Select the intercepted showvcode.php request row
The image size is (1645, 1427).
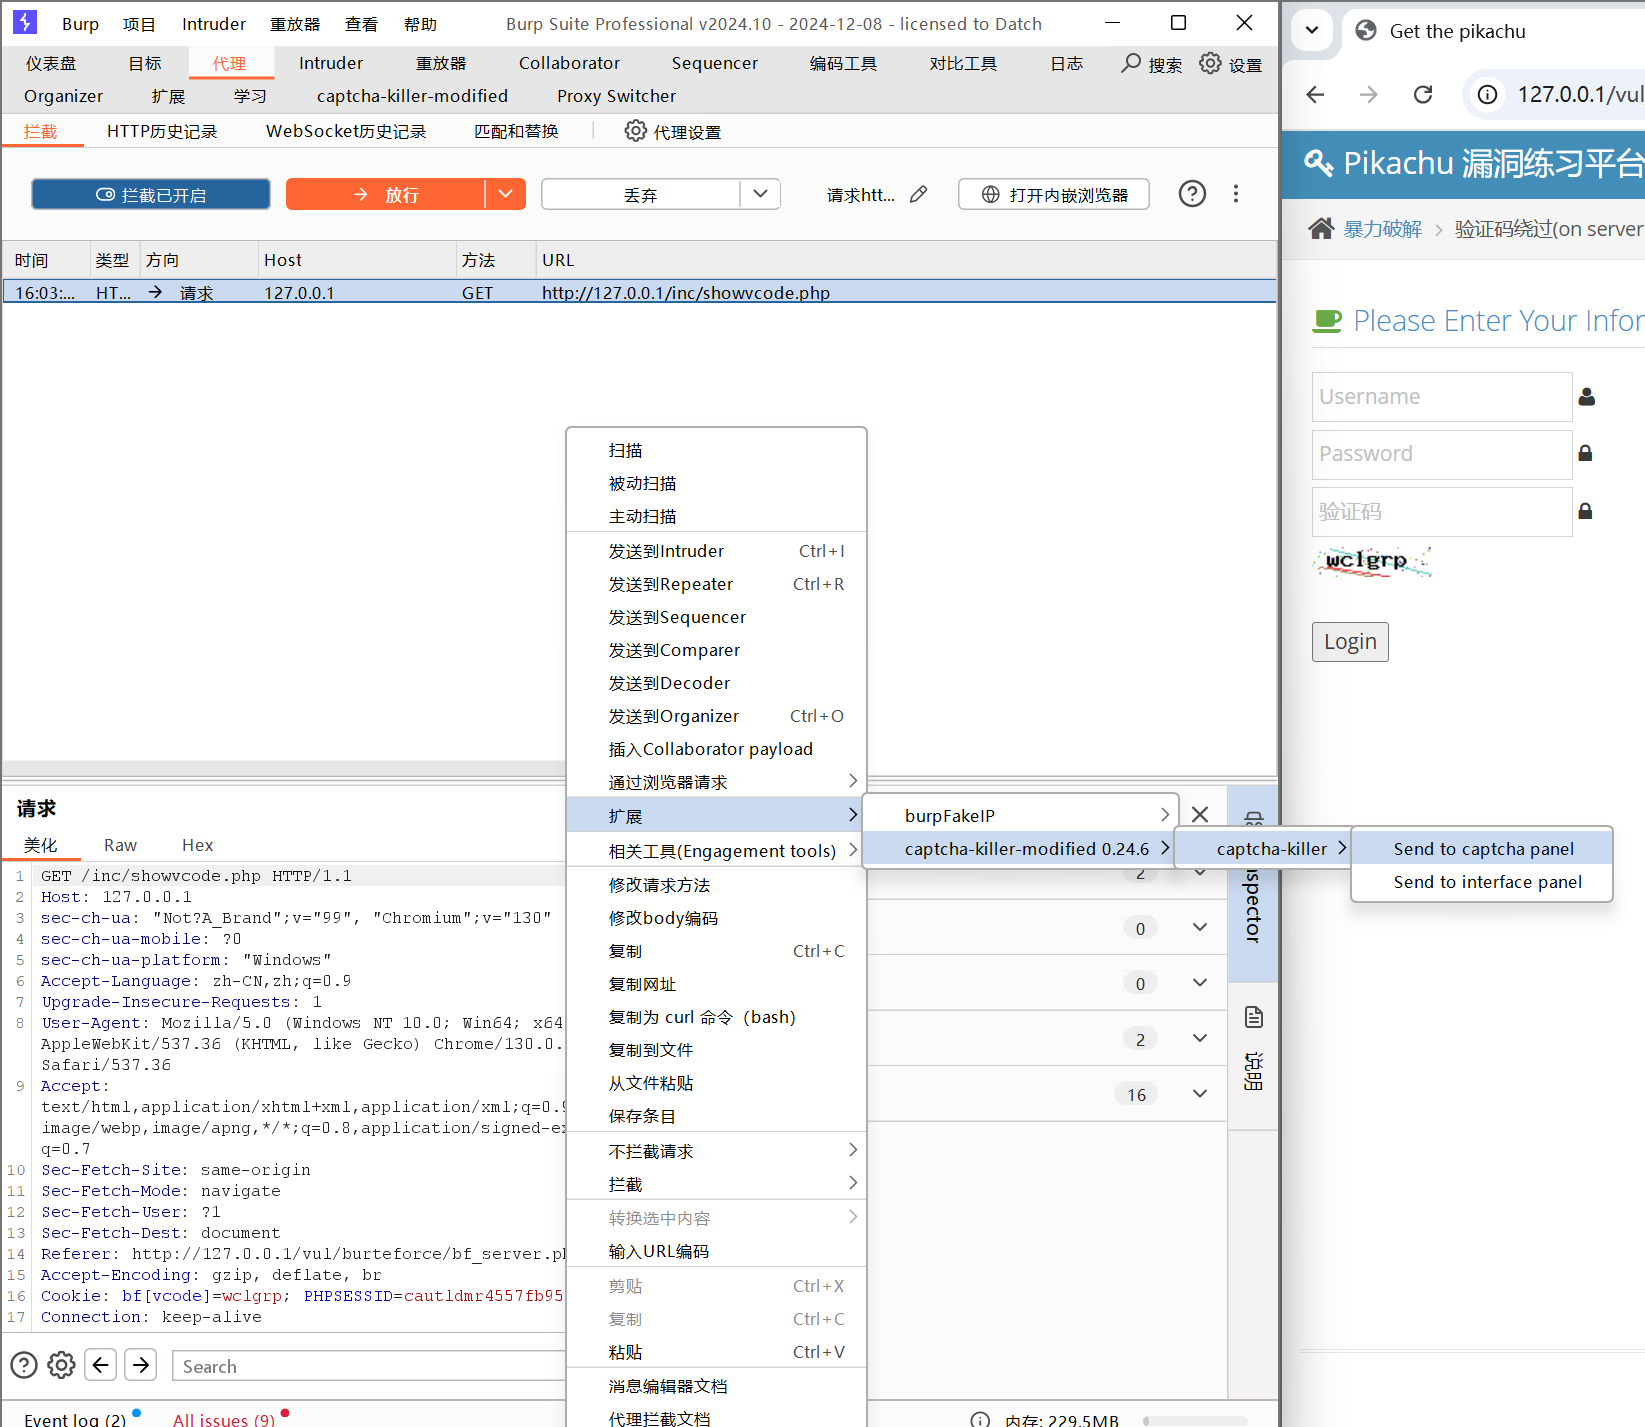coord(639,292)
